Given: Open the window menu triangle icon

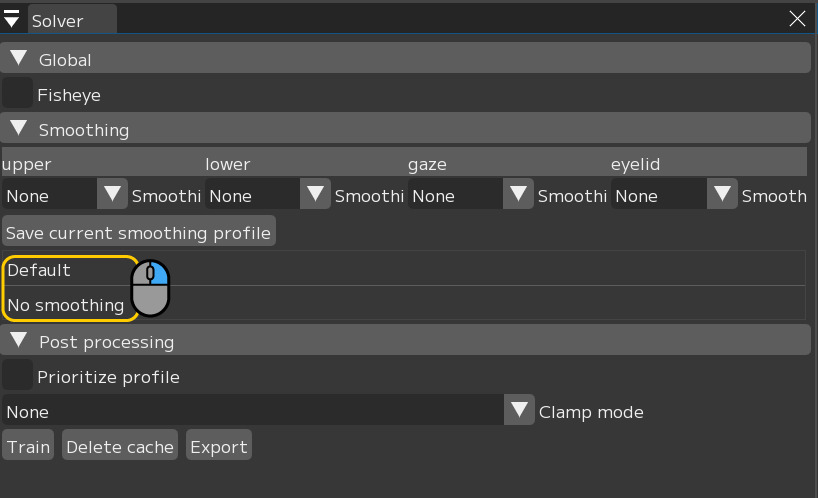Looking at the screenshot, I should click(12, 19).
